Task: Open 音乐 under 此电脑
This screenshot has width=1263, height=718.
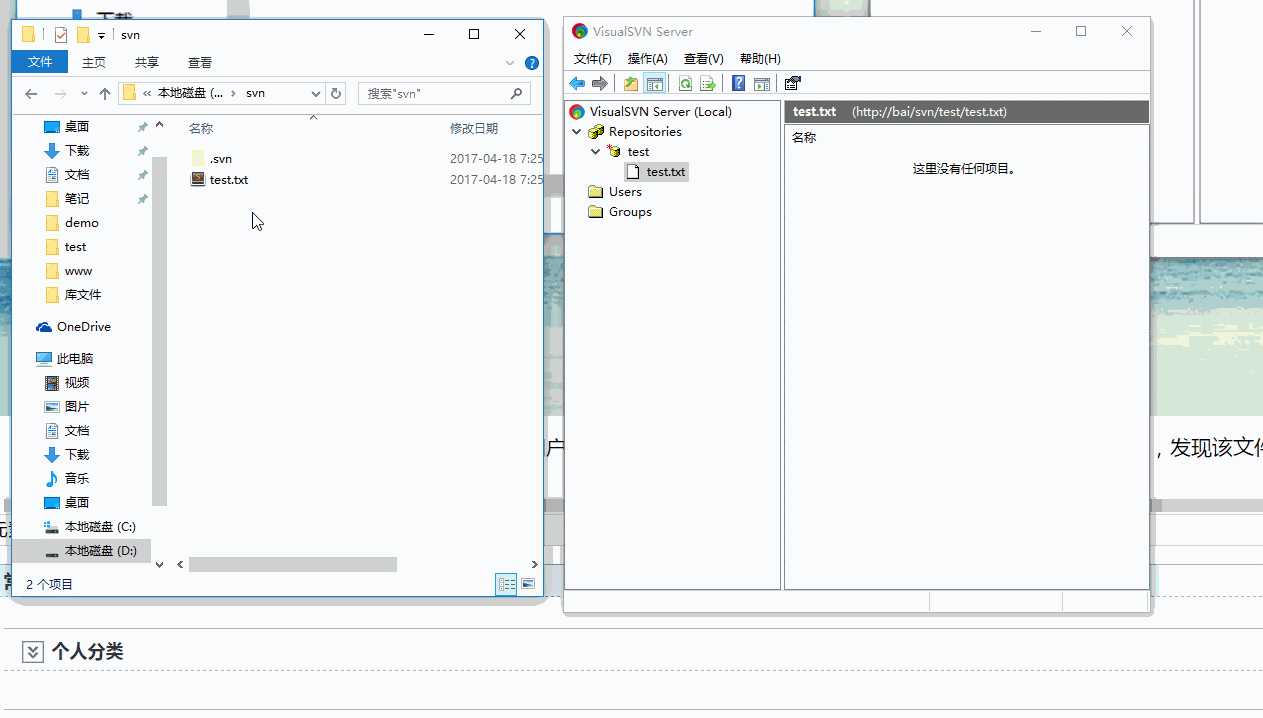Action: click(77, 479)
